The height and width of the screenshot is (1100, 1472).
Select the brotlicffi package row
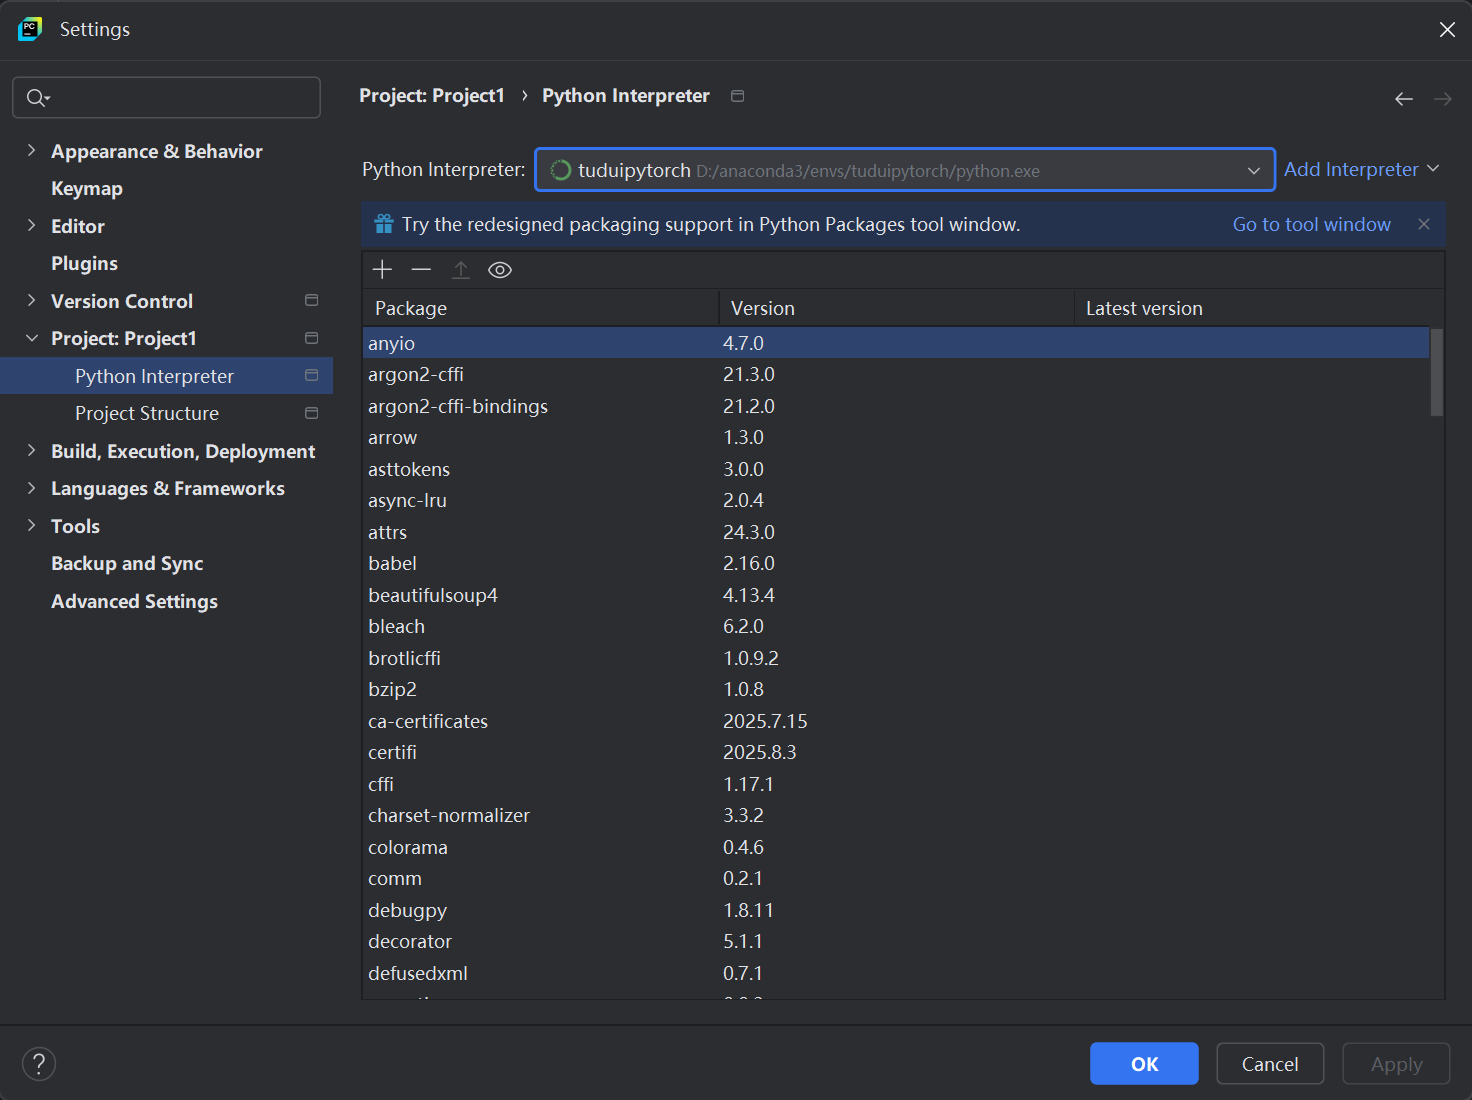pyautogui.click(x=896, y=658)
